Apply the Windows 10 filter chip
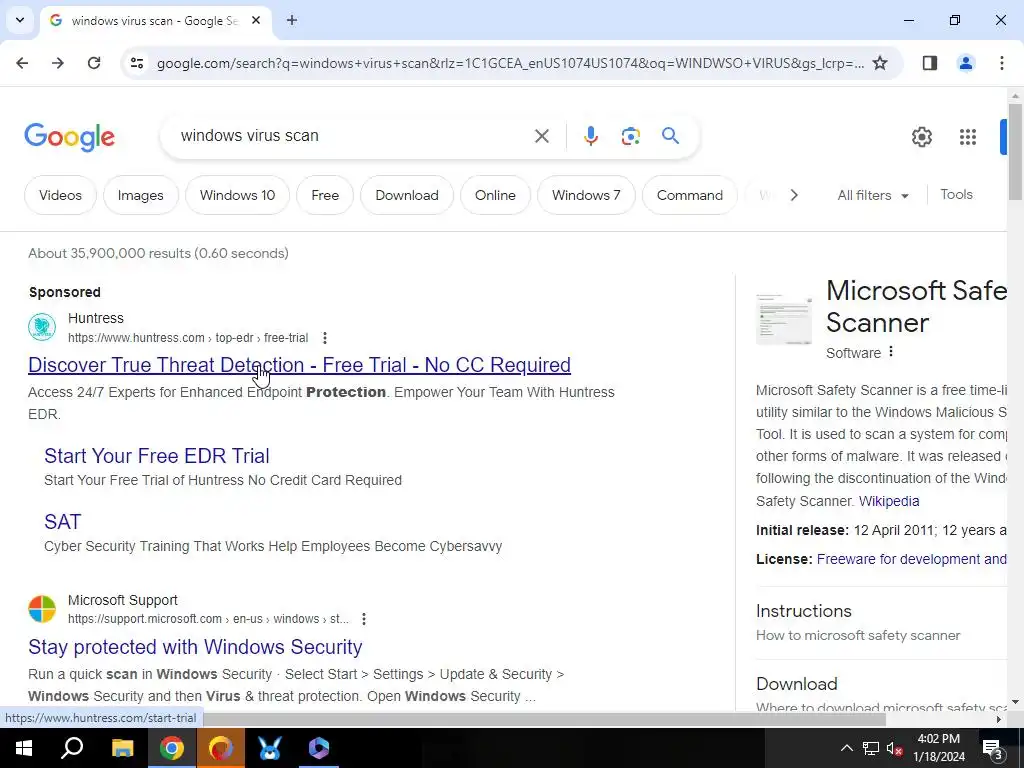 click(x=237, y=195)
